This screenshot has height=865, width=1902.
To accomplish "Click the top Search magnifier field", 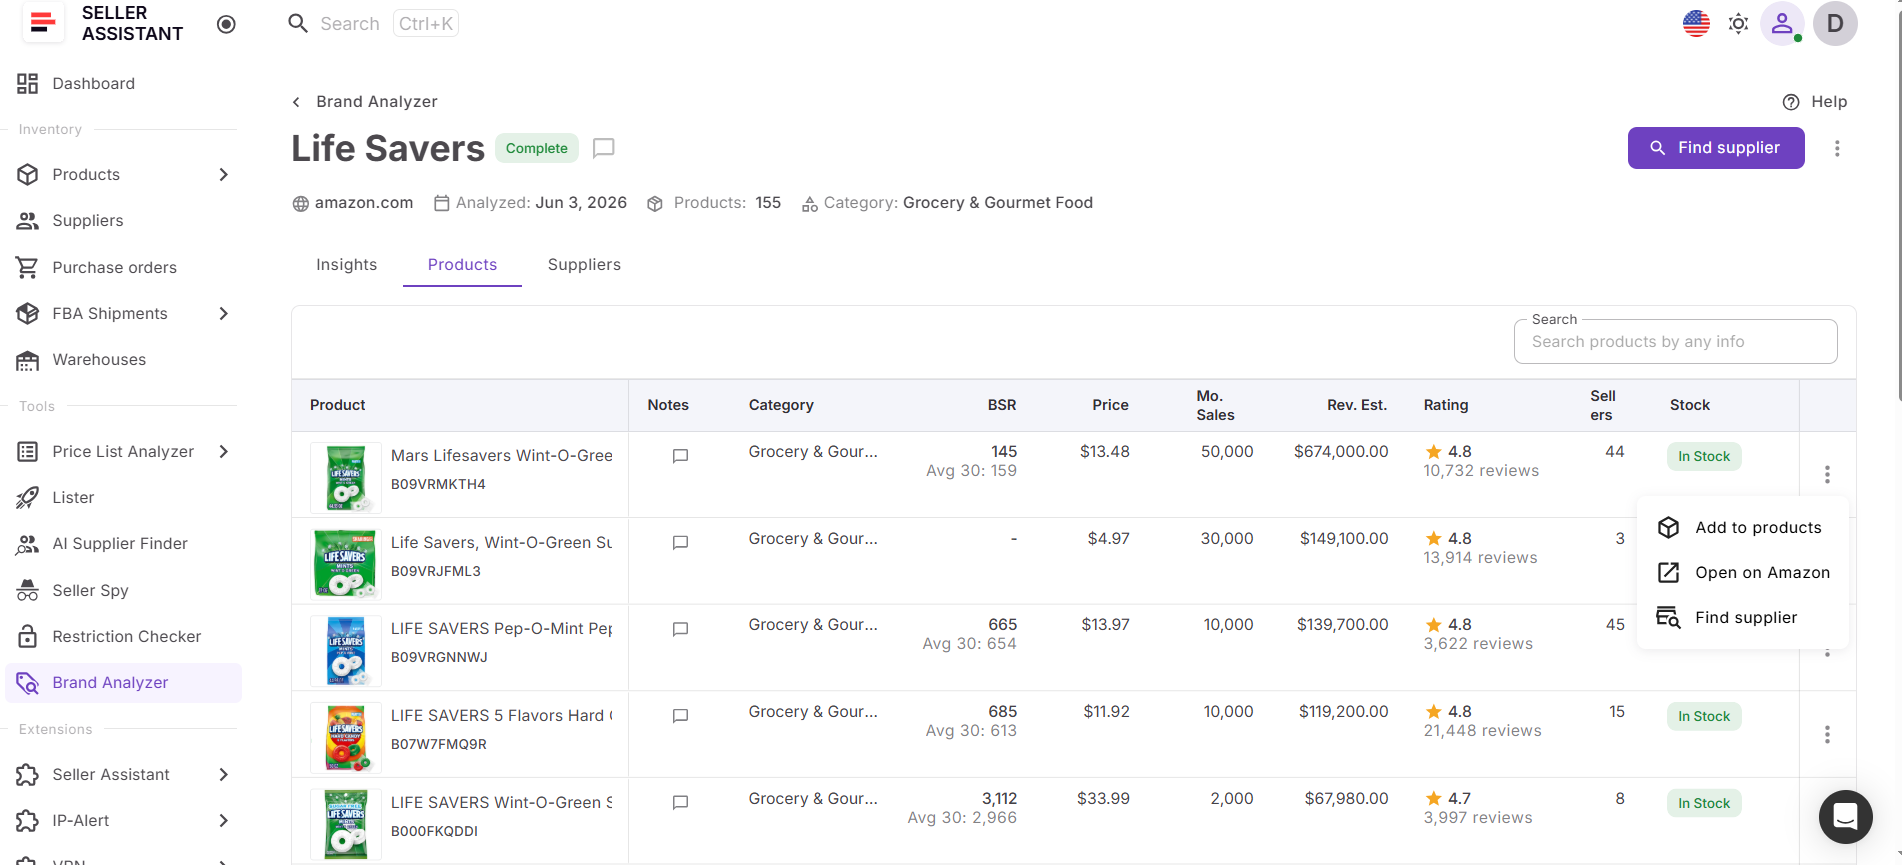I will 372,24.
